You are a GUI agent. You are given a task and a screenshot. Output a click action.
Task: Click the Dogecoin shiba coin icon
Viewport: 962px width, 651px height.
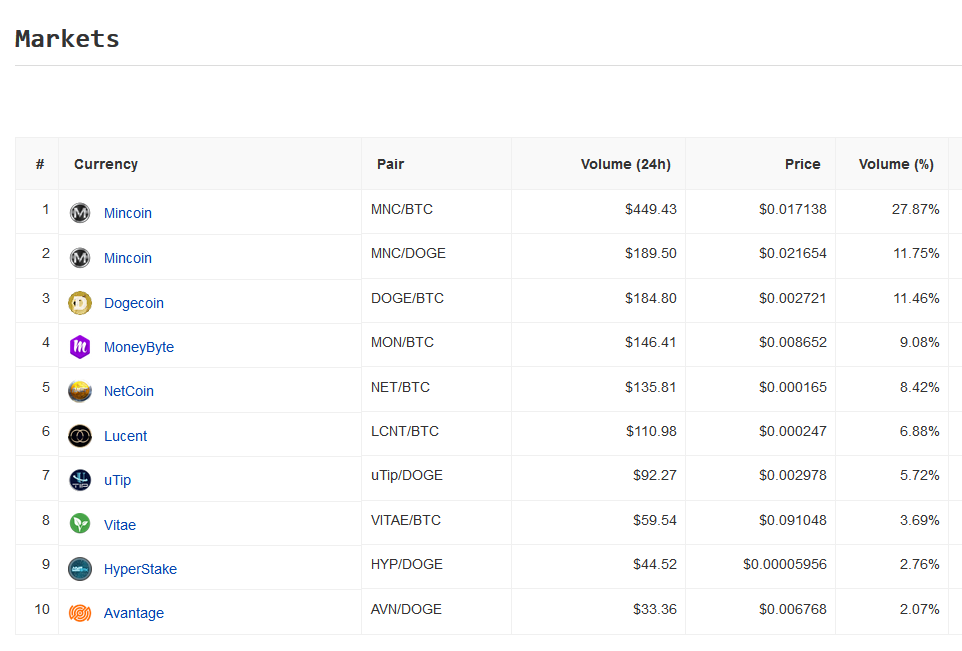click(80, 303)
